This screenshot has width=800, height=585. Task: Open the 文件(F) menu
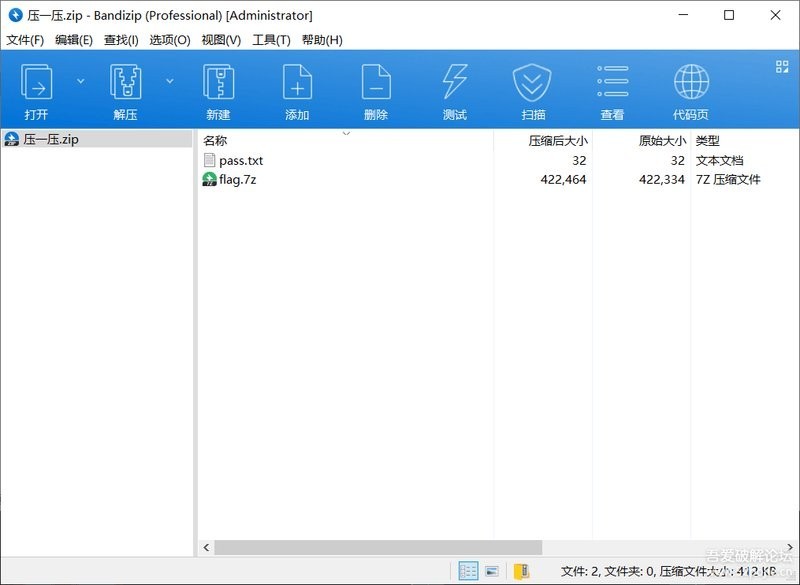coord(24,40)
